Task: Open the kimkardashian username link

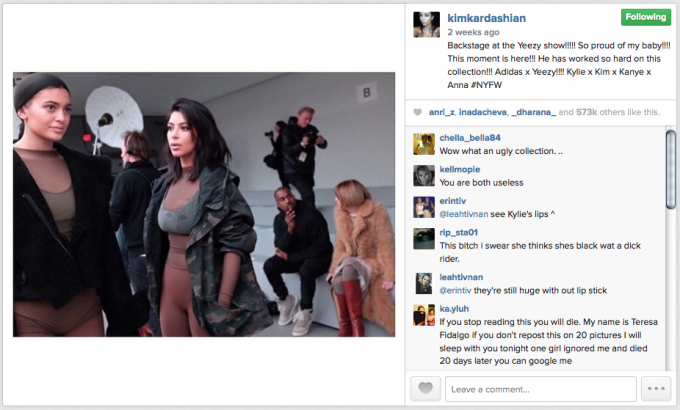Action: click(x=487, y=18)
